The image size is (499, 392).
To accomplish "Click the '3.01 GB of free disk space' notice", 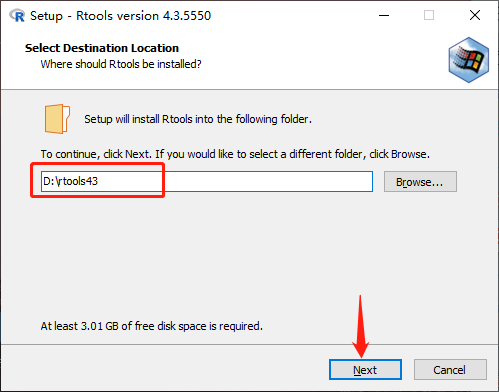I will pyautogui.click(x=152, y=326).
